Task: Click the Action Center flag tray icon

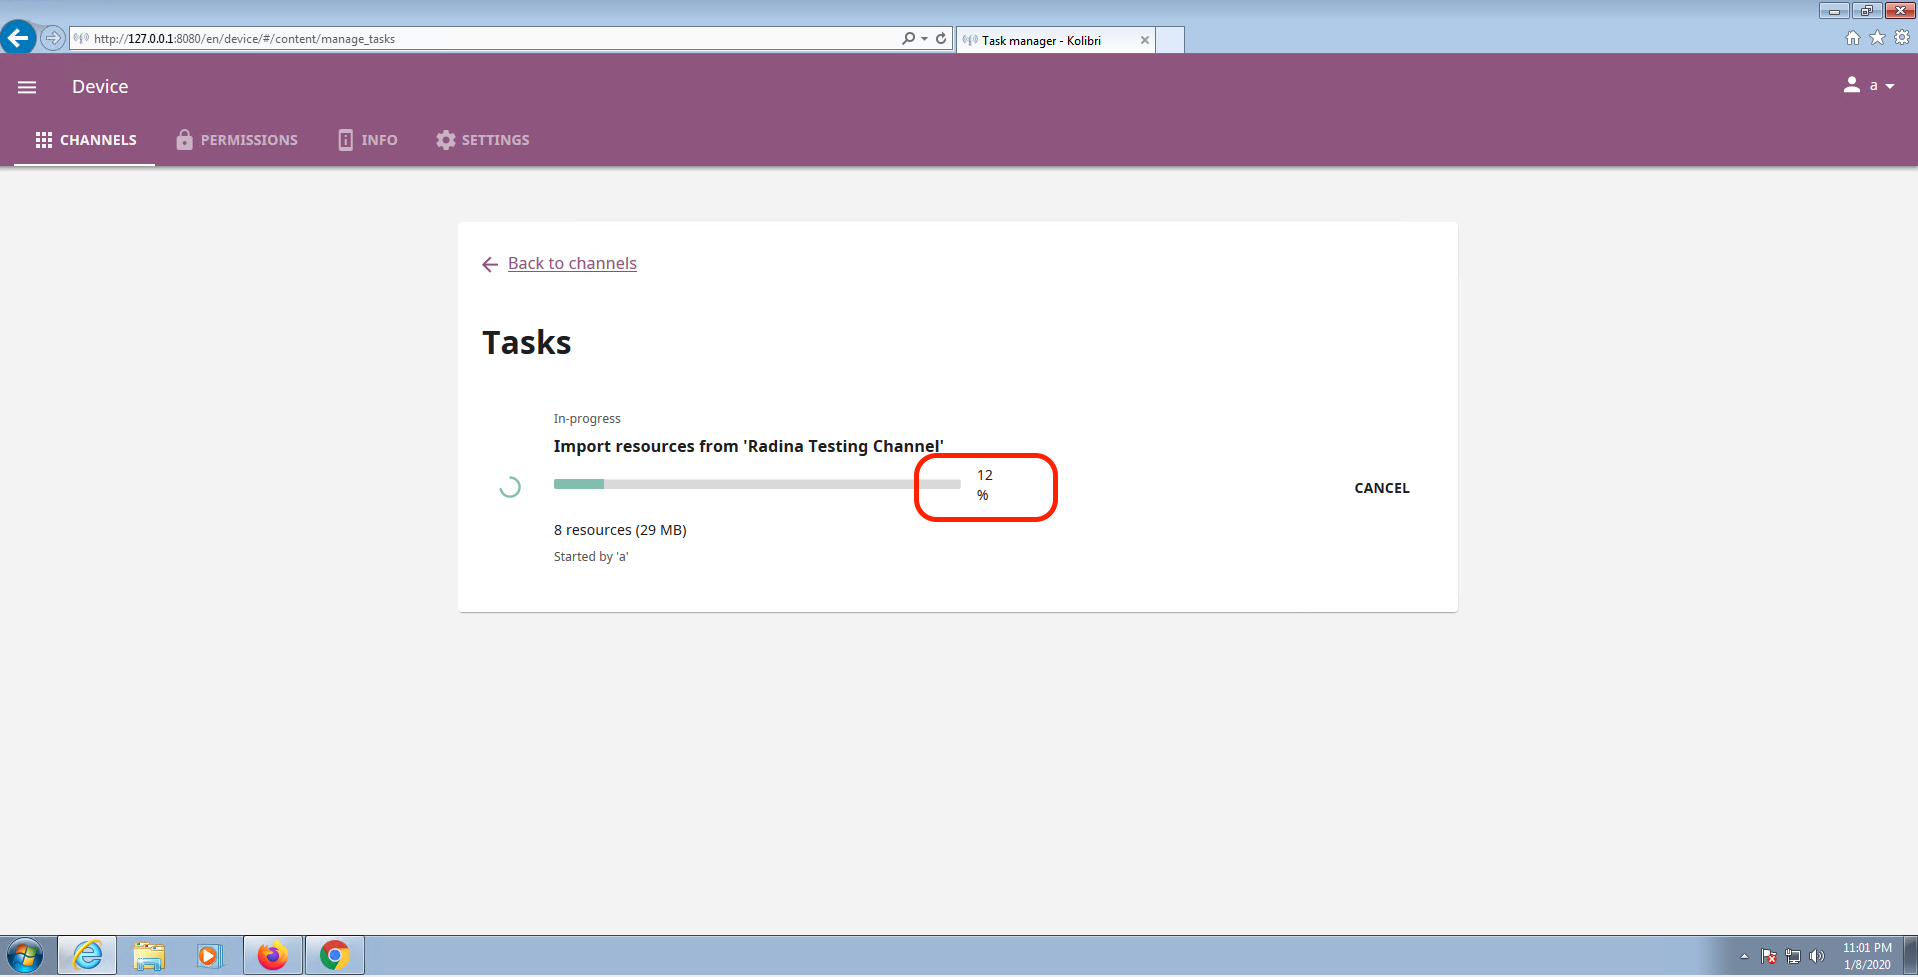Action: [1768, 957]
